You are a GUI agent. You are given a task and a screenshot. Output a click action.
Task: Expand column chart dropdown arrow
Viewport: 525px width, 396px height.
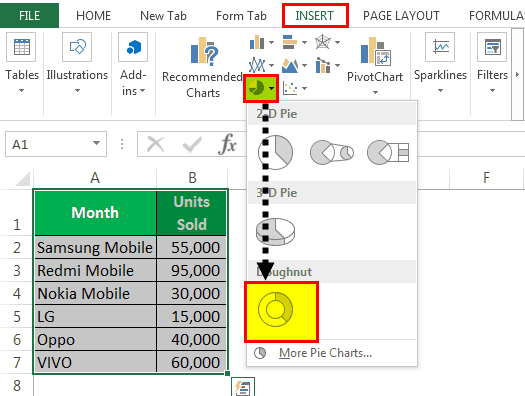click(x=271, y=43)
